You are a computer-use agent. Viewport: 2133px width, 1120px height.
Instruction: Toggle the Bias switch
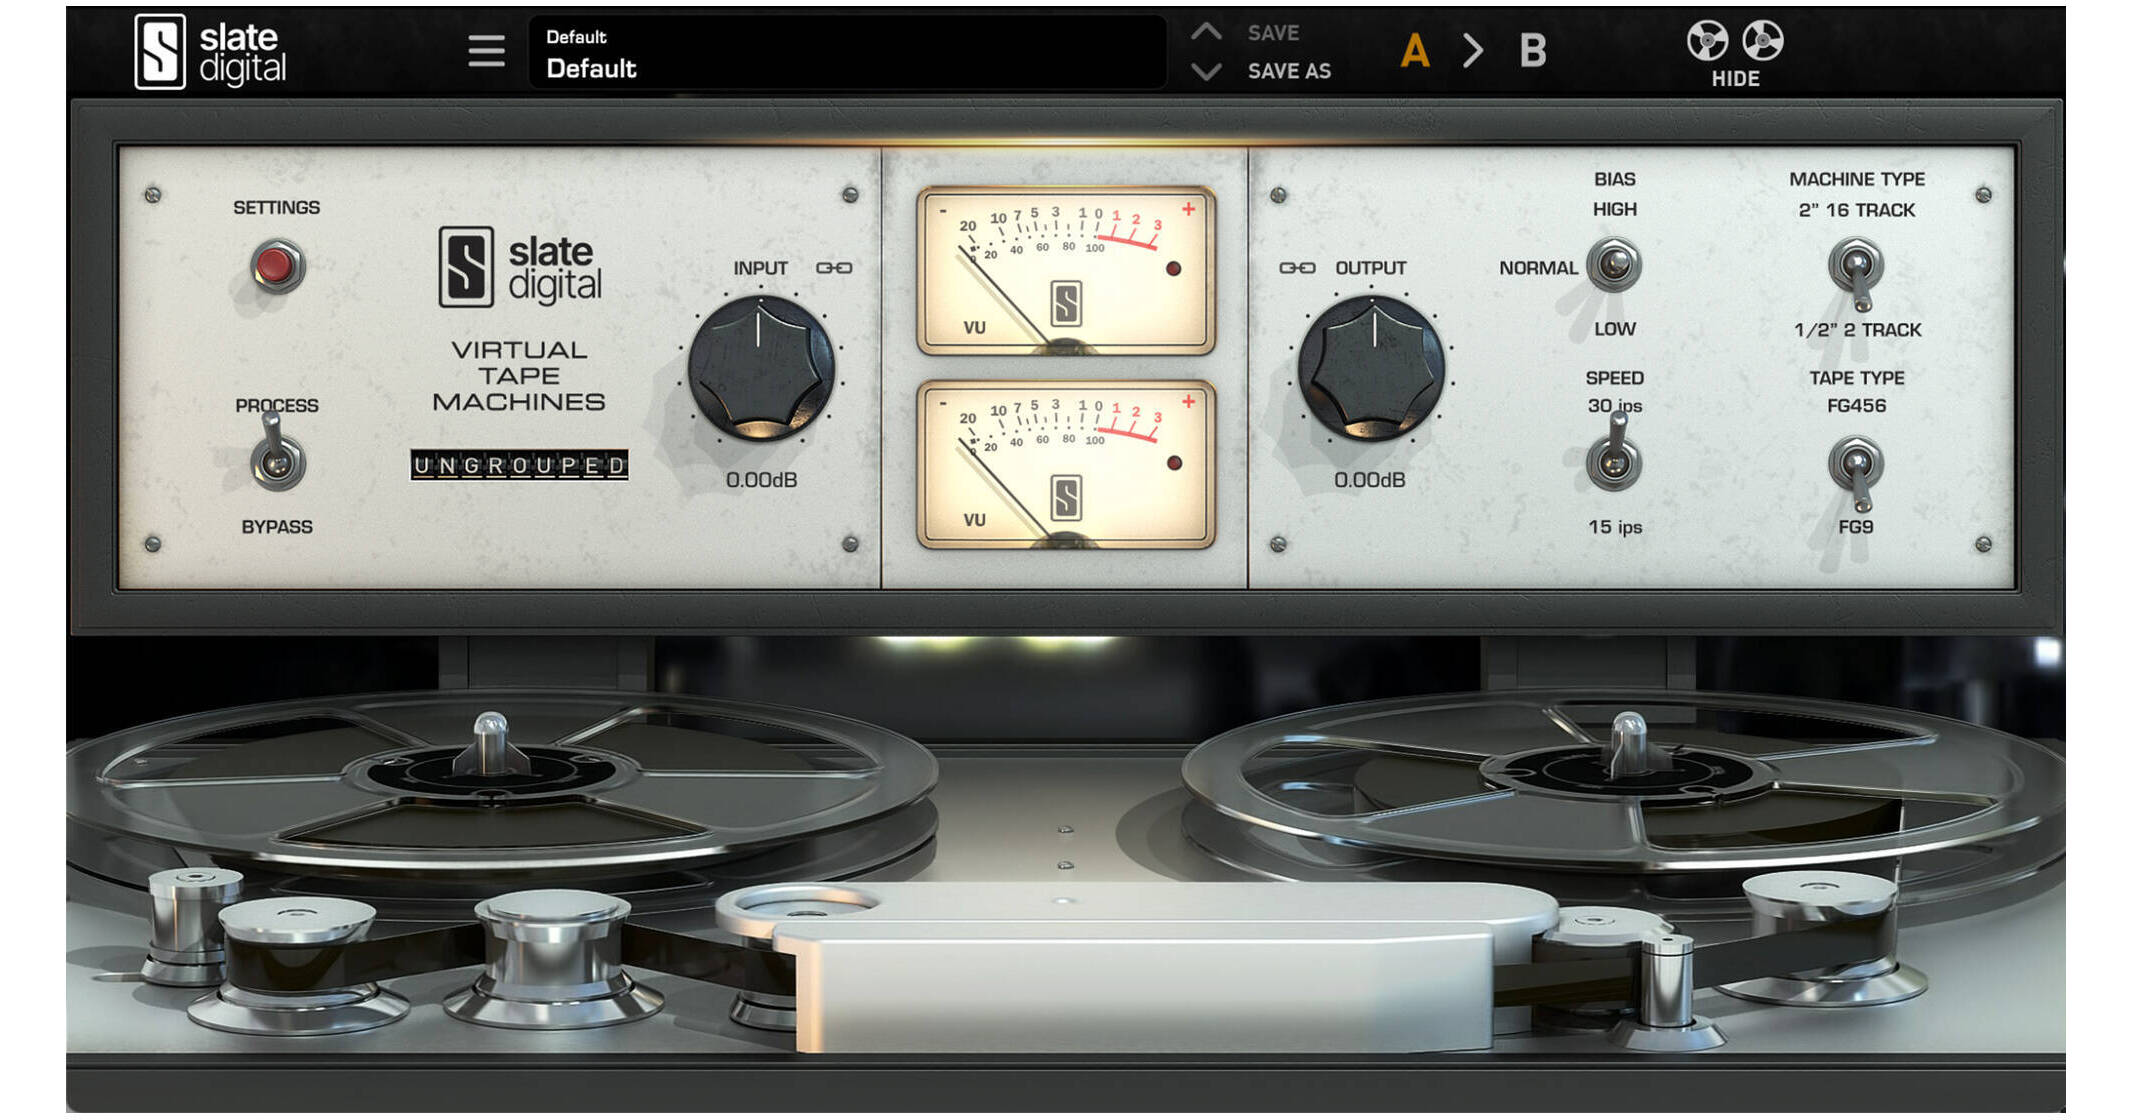(1614, 265)
